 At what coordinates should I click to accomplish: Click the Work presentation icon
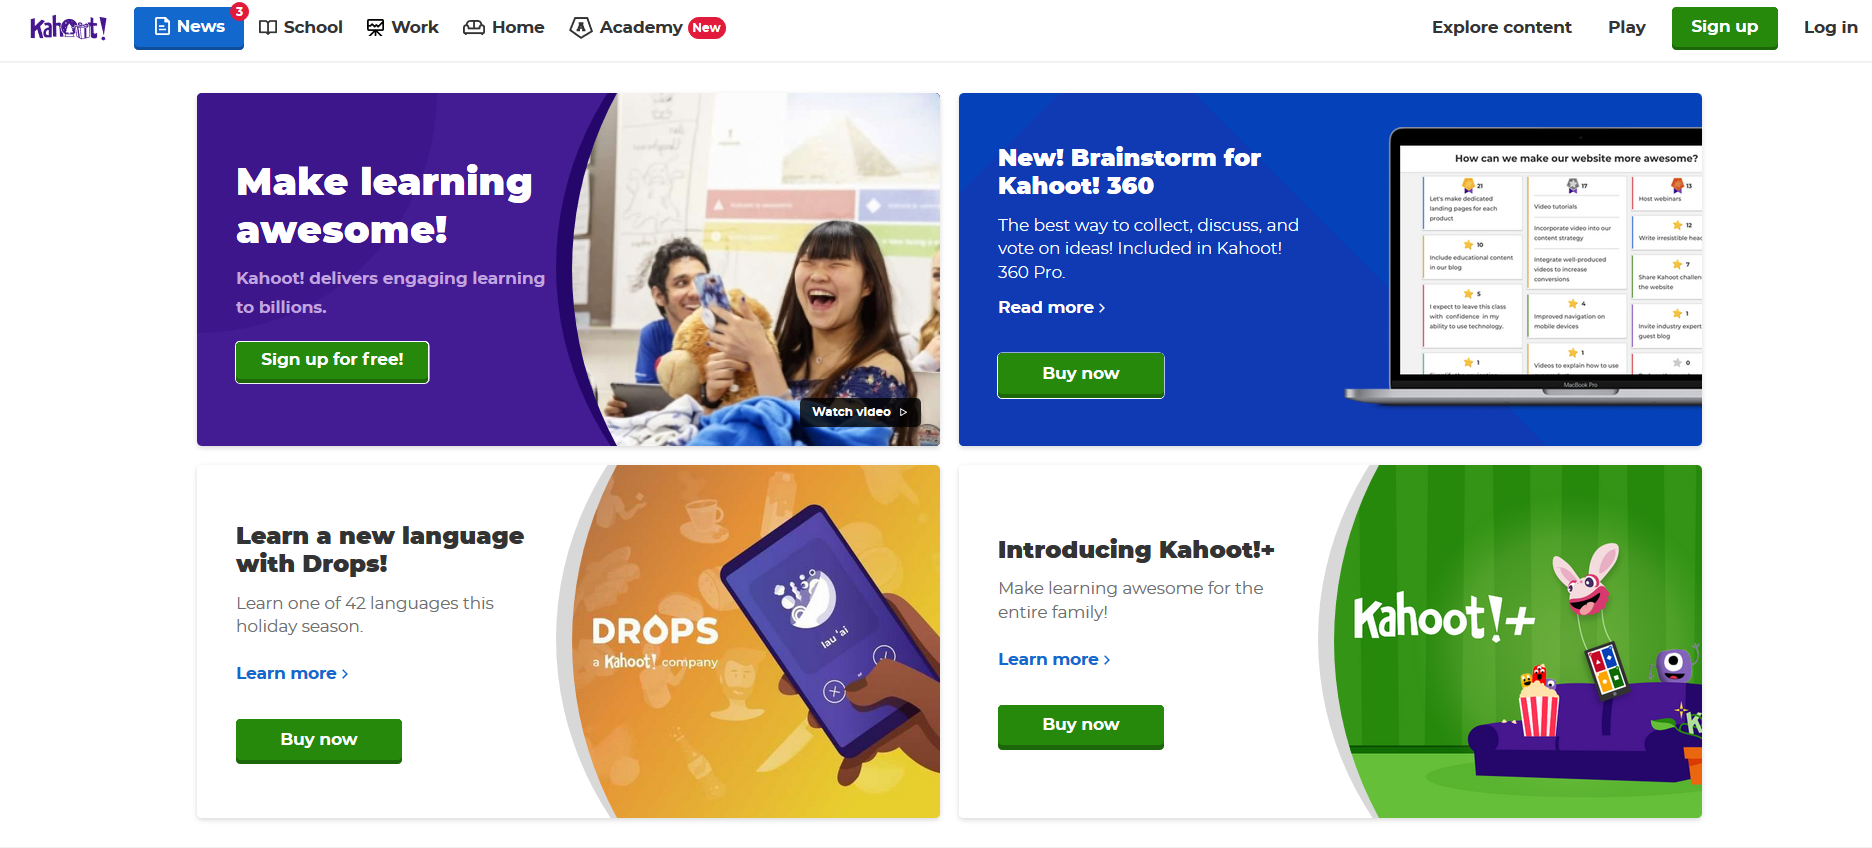point(375,28)
